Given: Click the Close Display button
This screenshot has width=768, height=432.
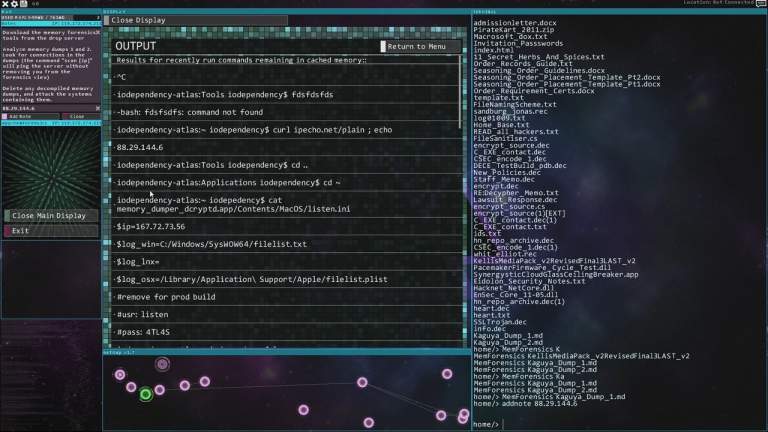Looking at the screenshot, I should [x=196, y=20].
